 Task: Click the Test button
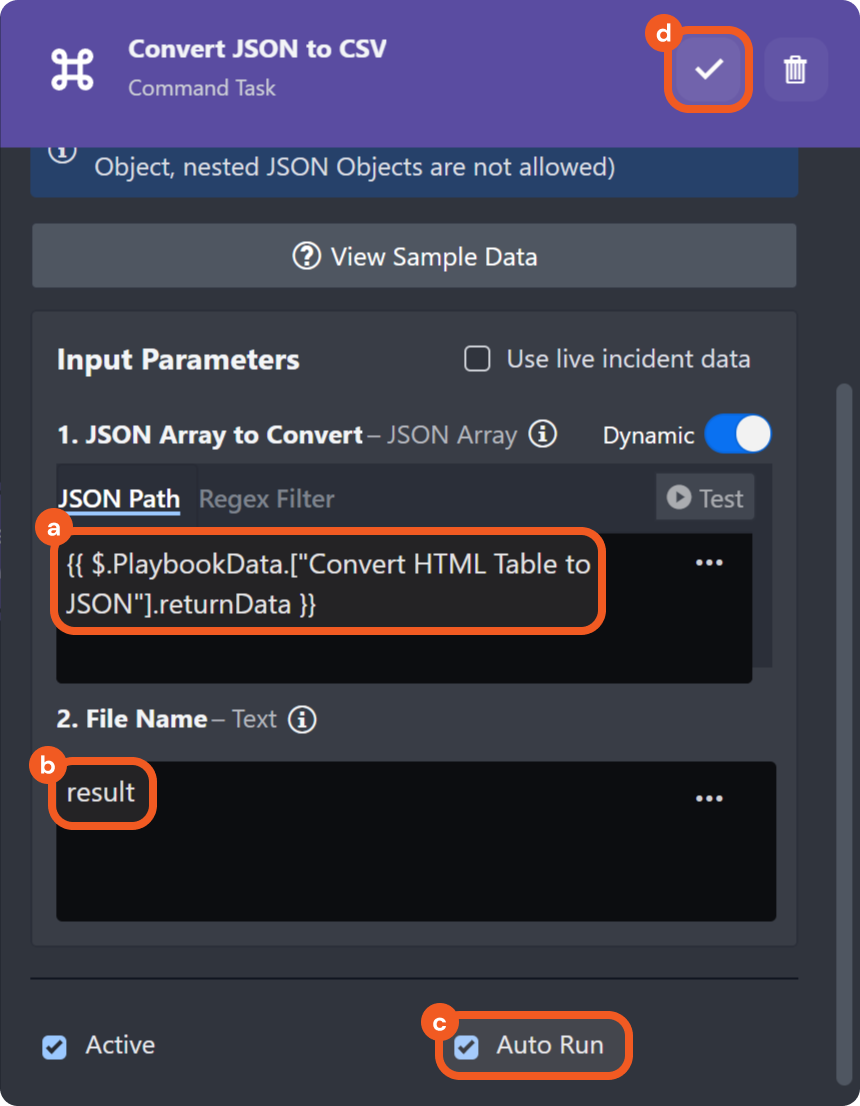(x=705, y=497)
